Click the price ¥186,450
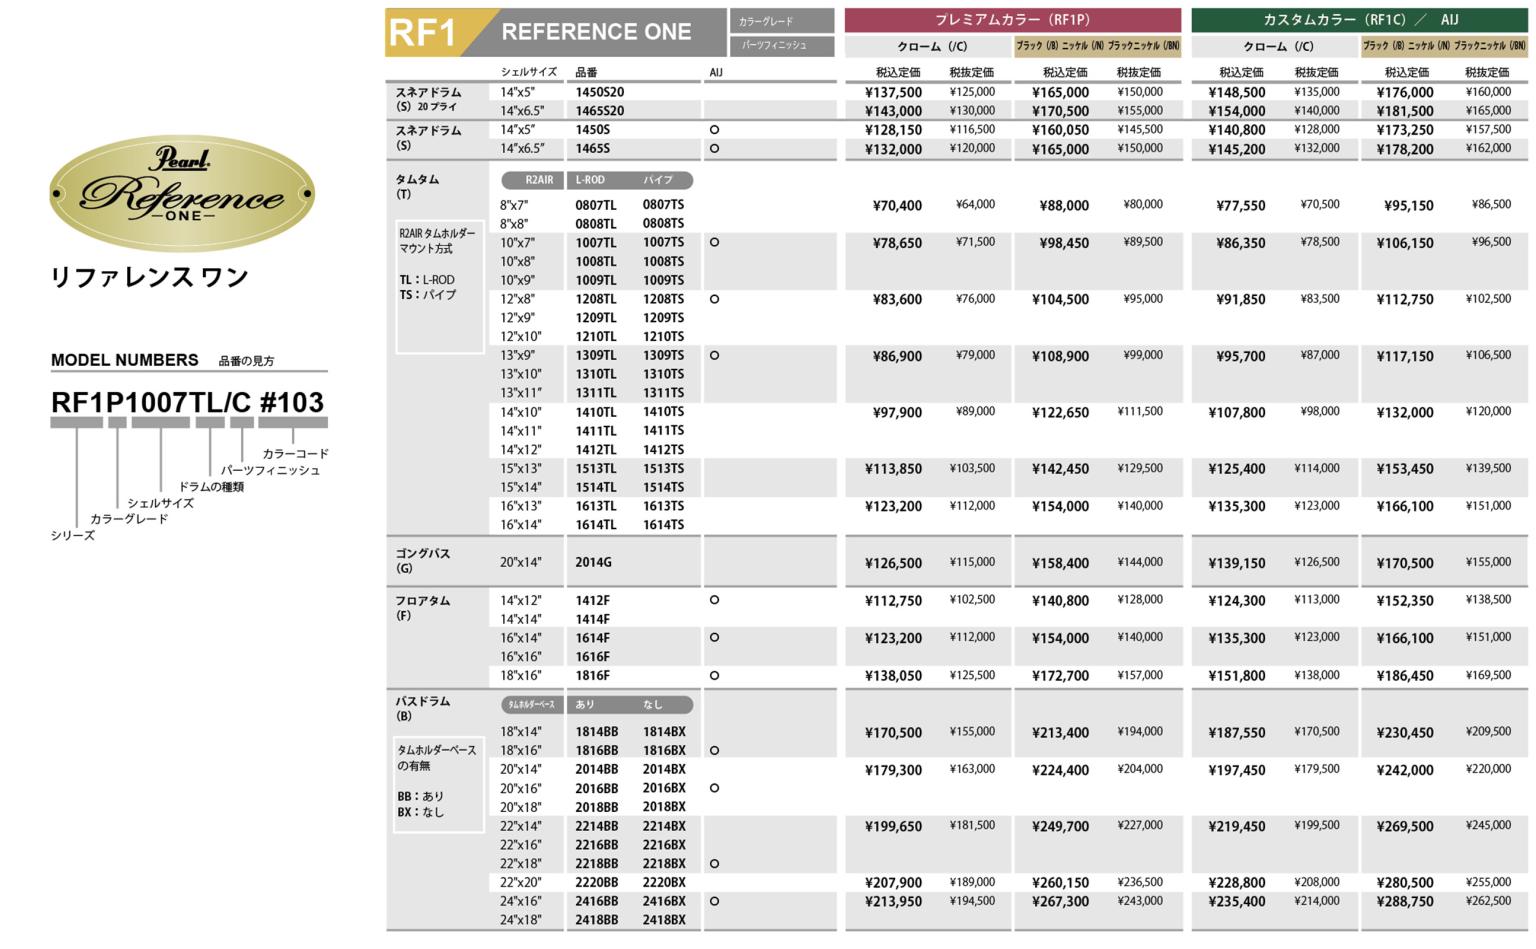 1405,676
